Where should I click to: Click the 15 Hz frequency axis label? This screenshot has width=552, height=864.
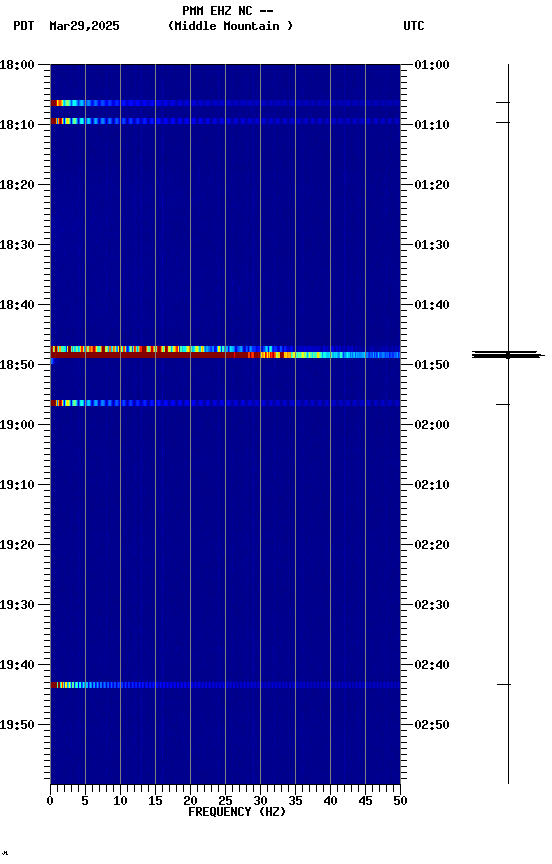(x=155, y=801)
